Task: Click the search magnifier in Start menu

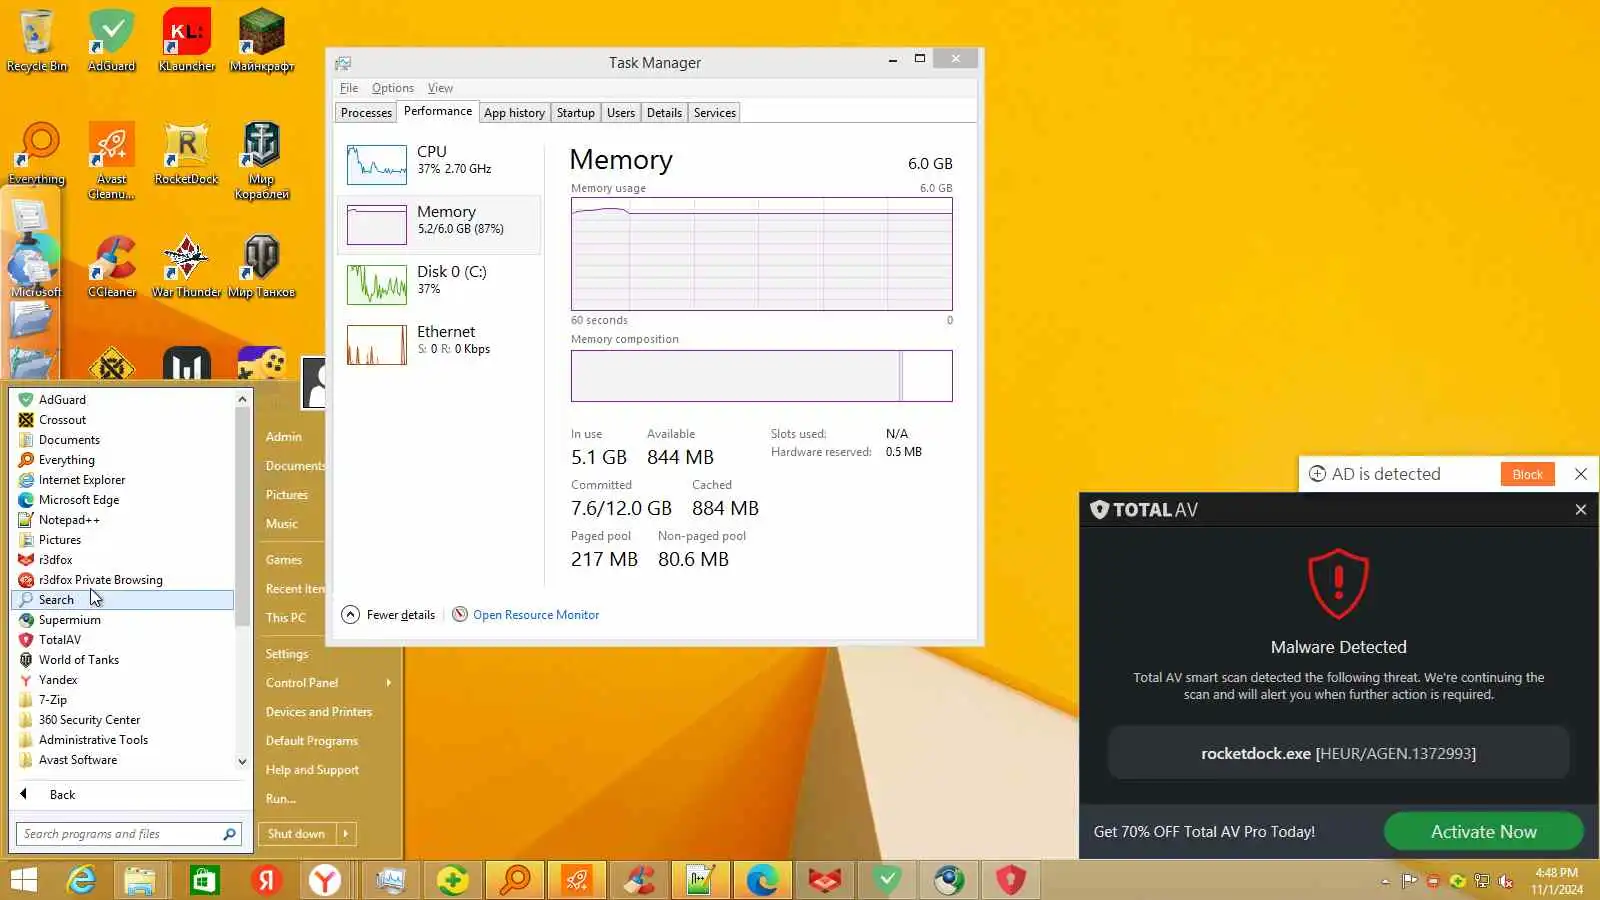Action: coord(229,834)
